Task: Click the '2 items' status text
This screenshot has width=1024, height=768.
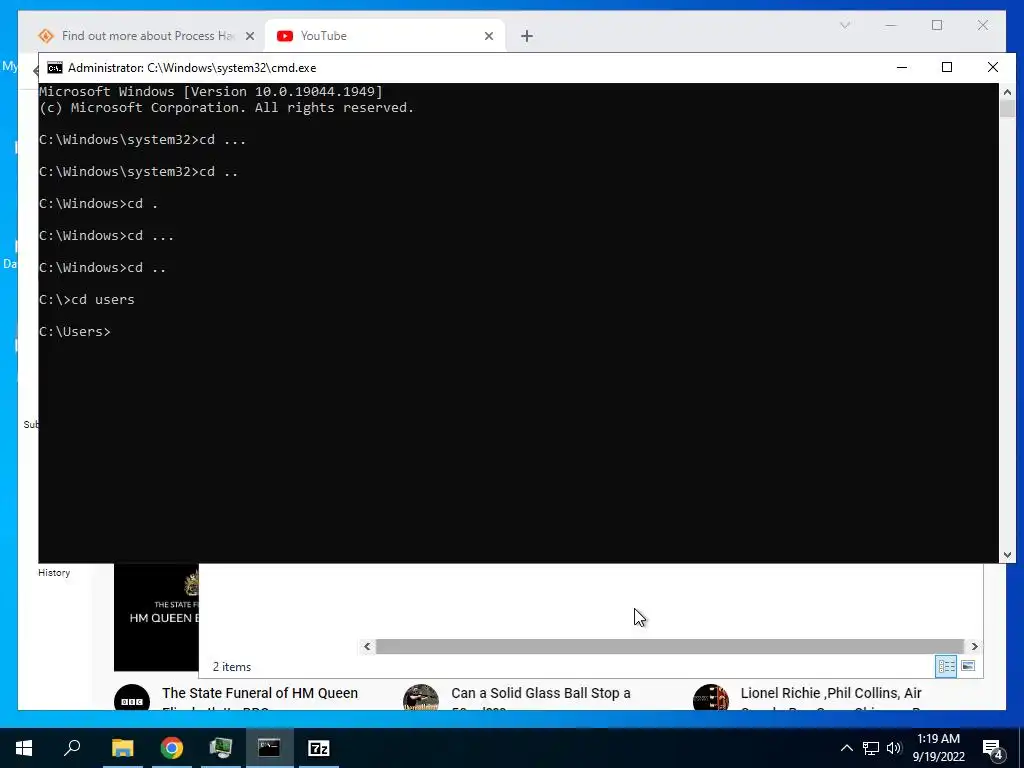Action: click(232, 667)
